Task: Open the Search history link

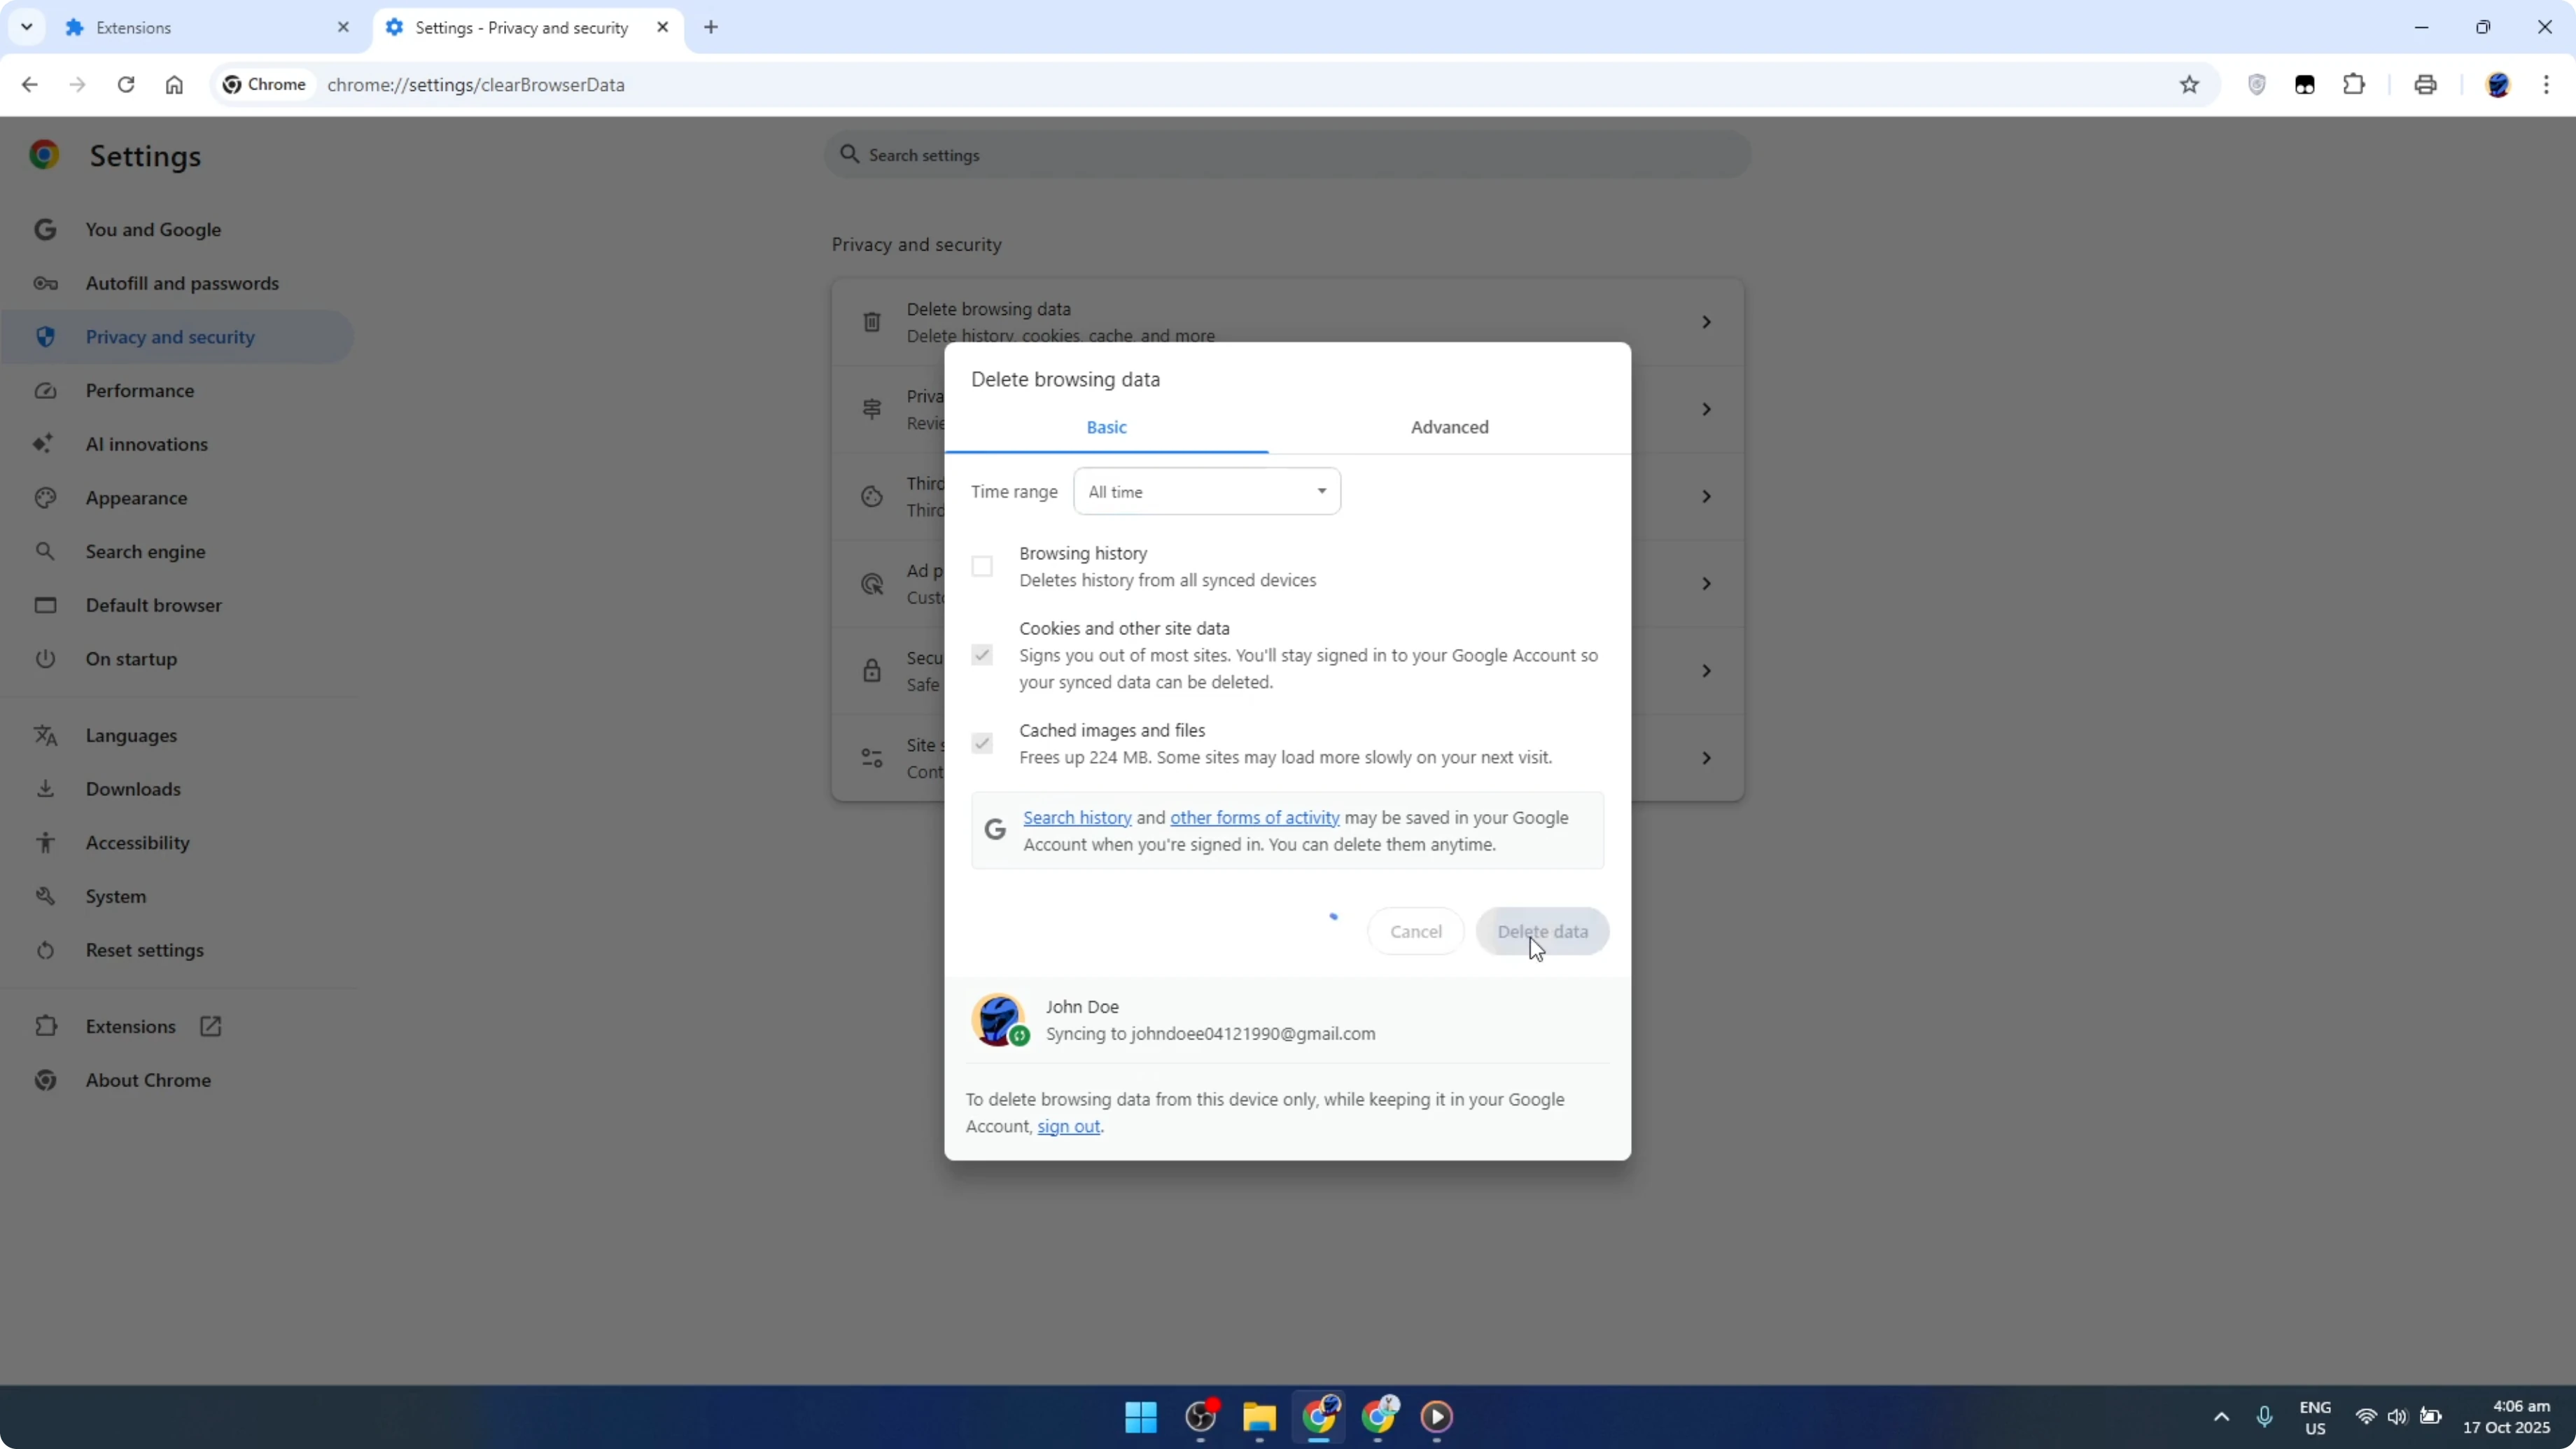Action: tap(1077, 818)
